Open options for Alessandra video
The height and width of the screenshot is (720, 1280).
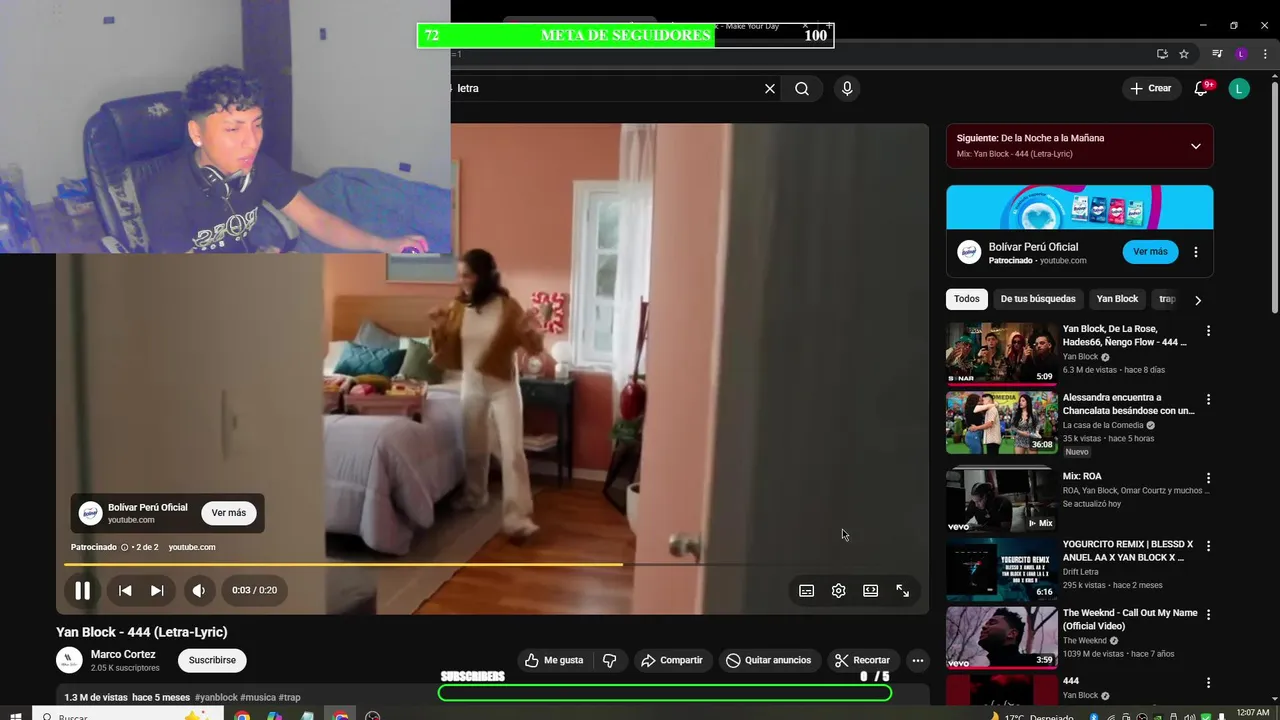[x=1208, y=399]
